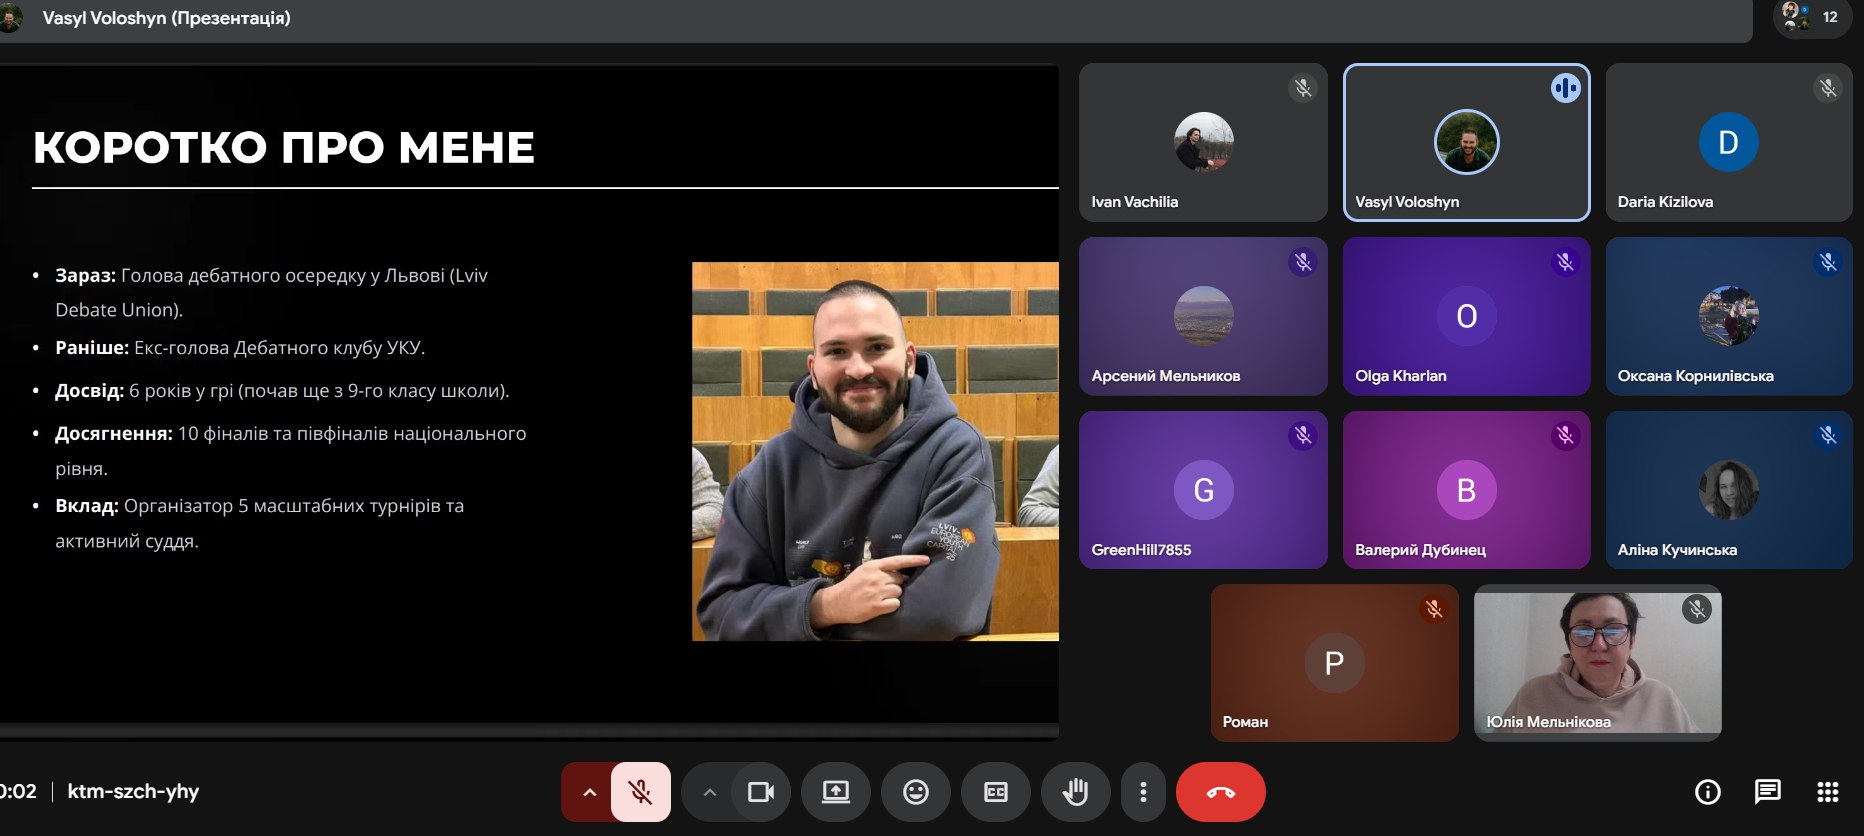Click the Vasyl Voloshyn presentation title
Screen dimensions: 1864x836
pyautogui.click(x=166, y=18)
